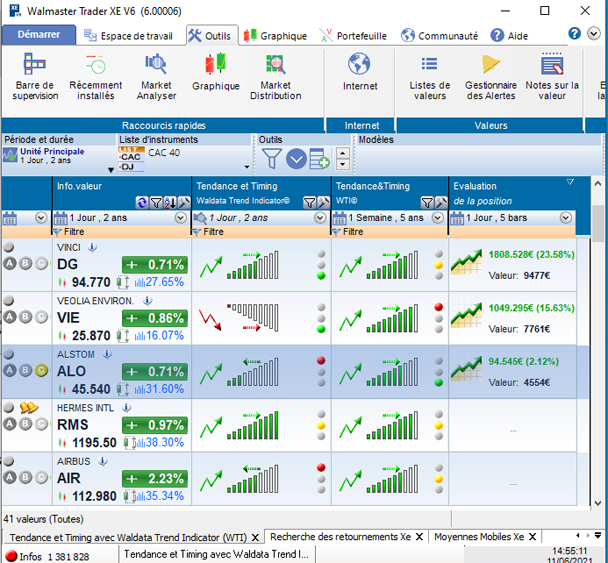Click info icon next to ALSTOM
This screenshot has width=608, height=563.
pyautogui.click(x=107, y=354)
